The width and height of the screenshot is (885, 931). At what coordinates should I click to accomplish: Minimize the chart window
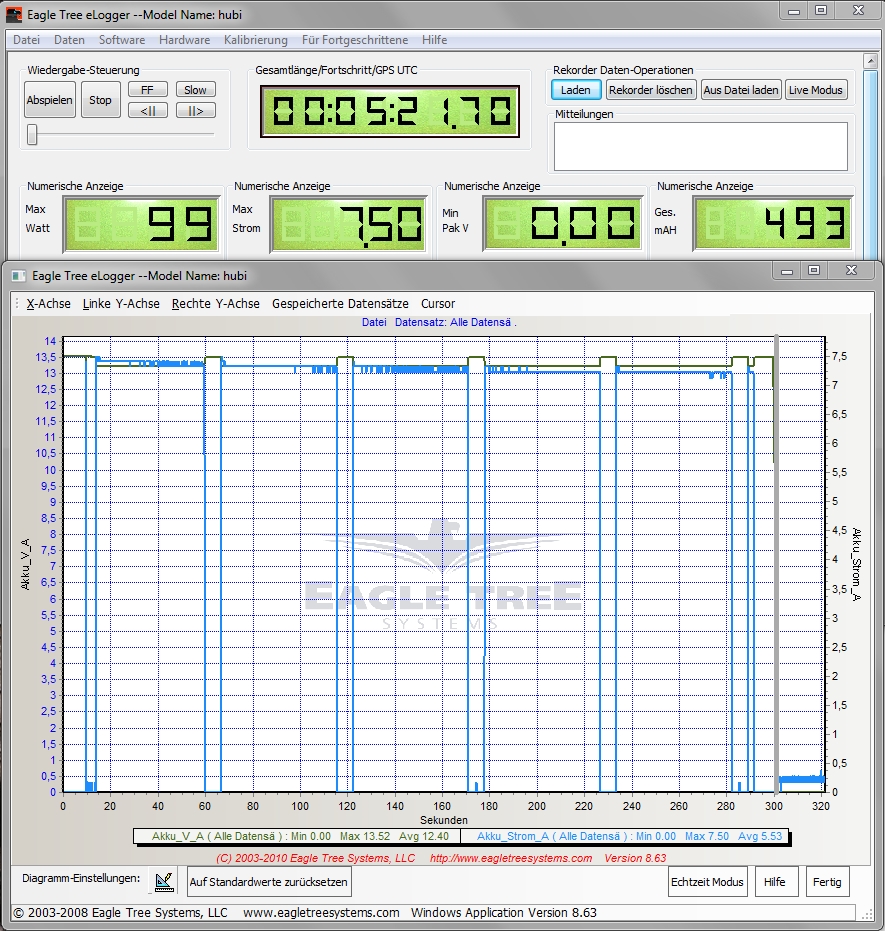787,271
